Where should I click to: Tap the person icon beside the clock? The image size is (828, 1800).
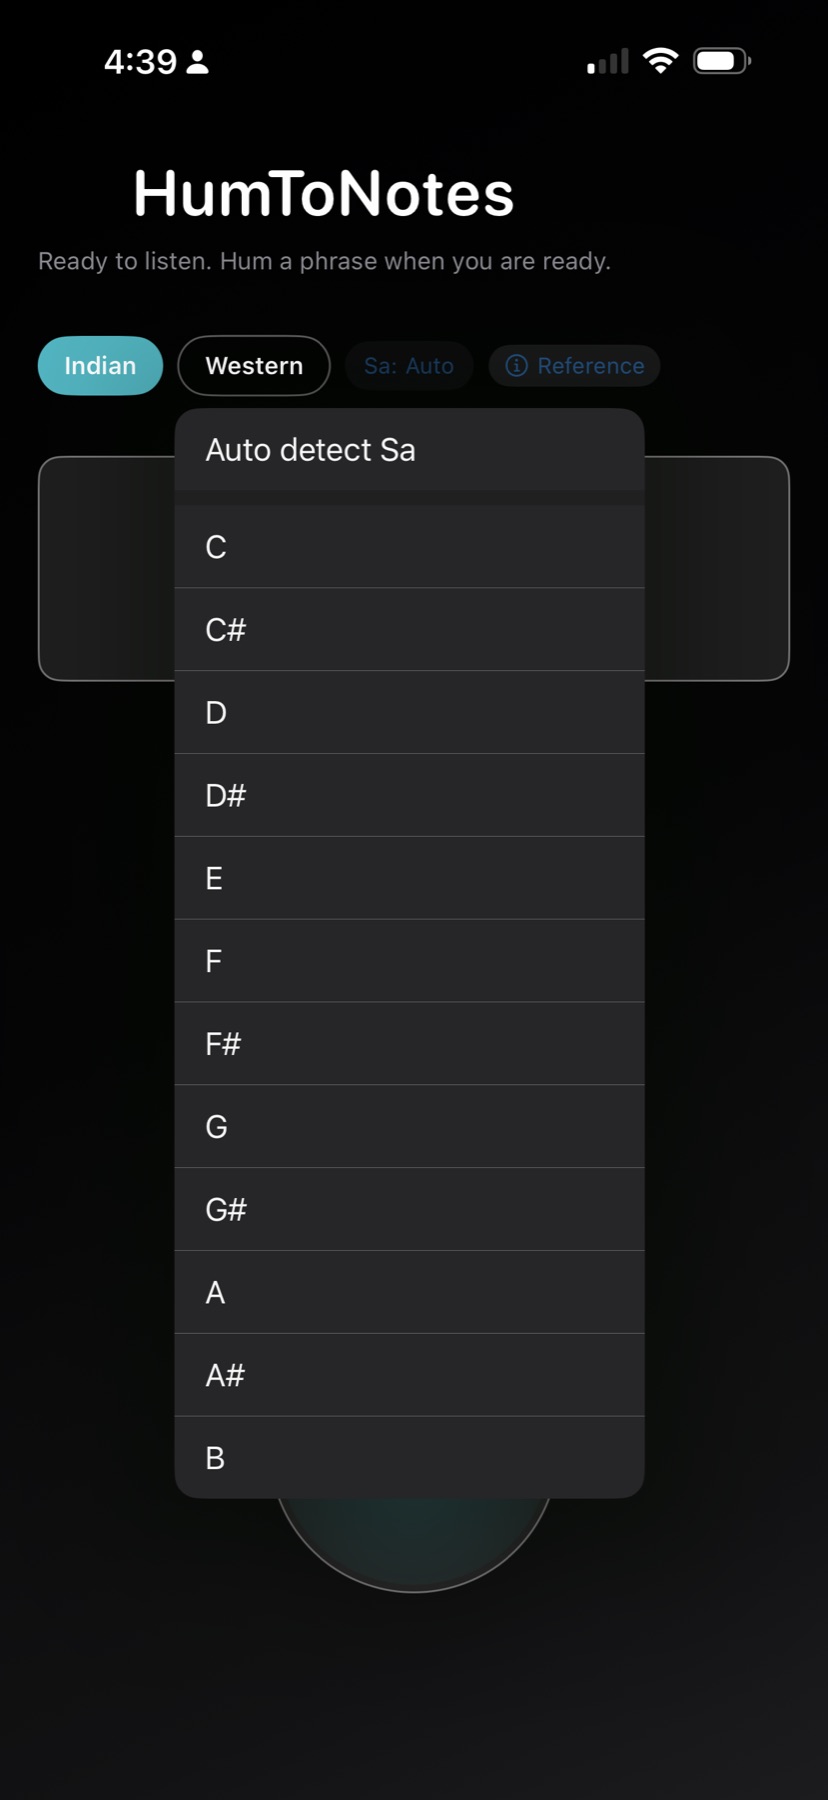[198, 62]
